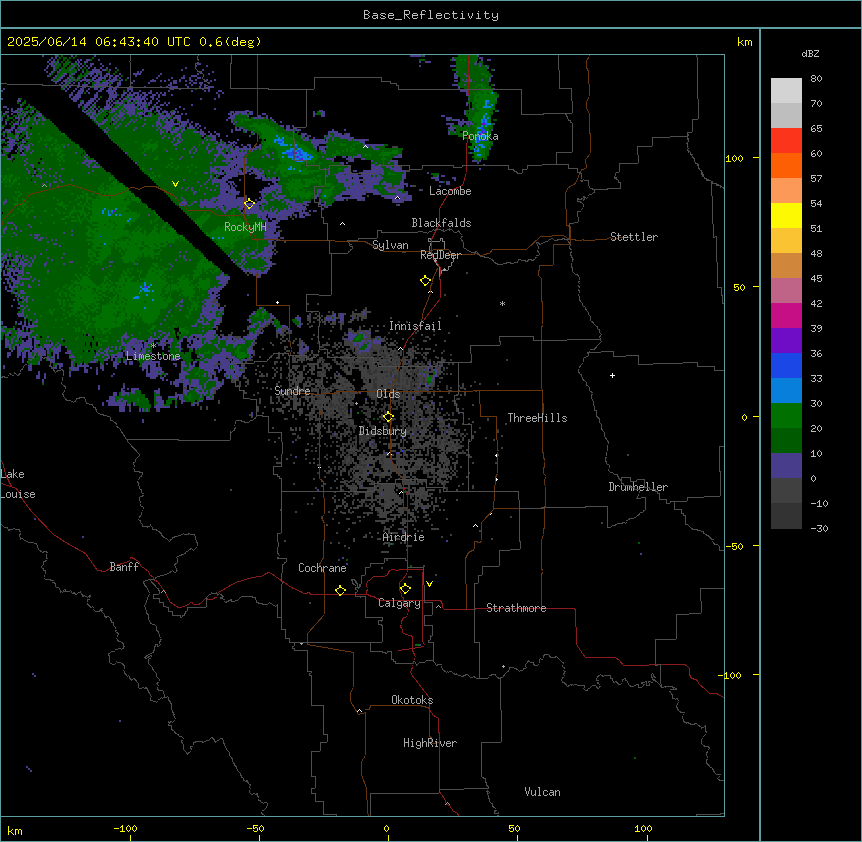Click the yellow diamond marker near RockyMH
862x842 pixels.
click(x=249, y=204)
